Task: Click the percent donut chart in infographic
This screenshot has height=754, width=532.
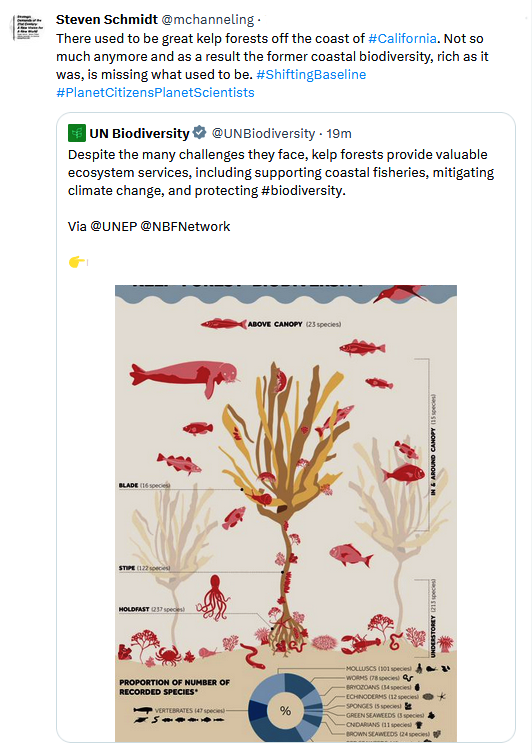Action: click(285, 710)
